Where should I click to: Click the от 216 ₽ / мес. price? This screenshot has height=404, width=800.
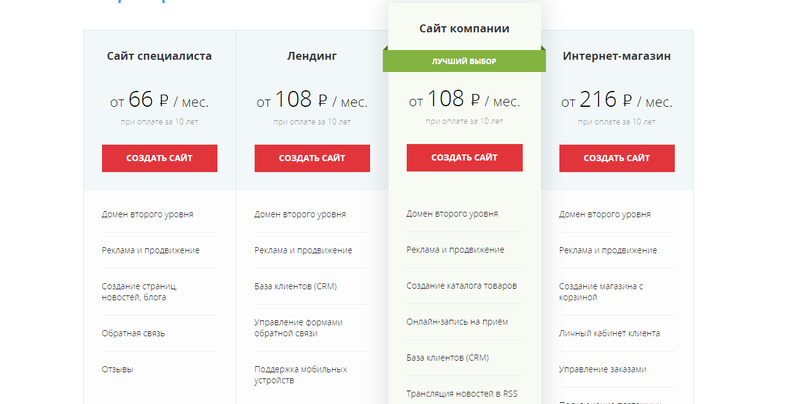pyautogui.click(x=617, y=99)
